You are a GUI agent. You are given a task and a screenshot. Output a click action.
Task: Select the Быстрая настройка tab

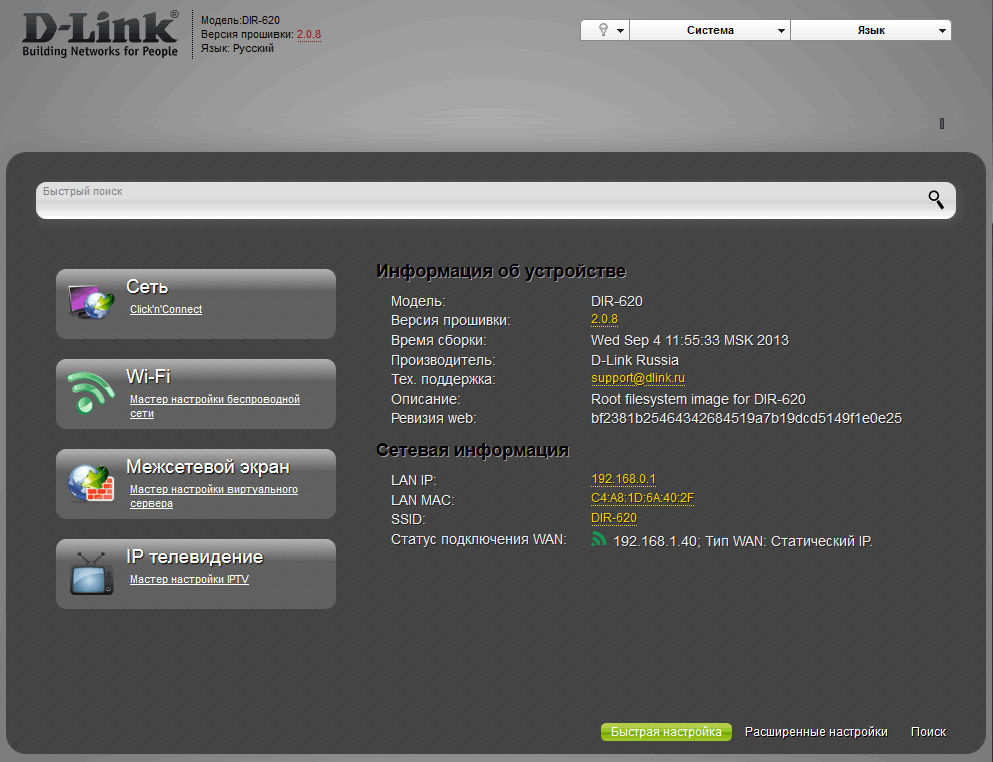(x=666, y=732)
